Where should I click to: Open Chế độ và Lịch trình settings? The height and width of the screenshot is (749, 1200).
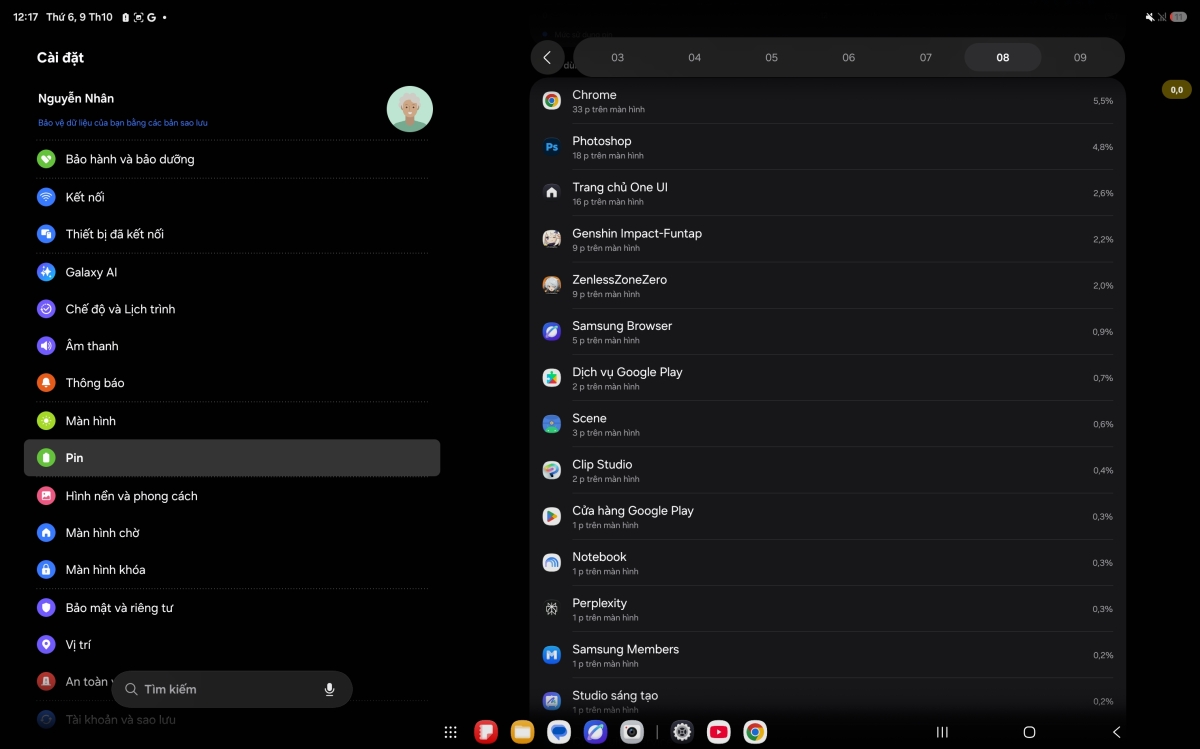coord(232,309)
